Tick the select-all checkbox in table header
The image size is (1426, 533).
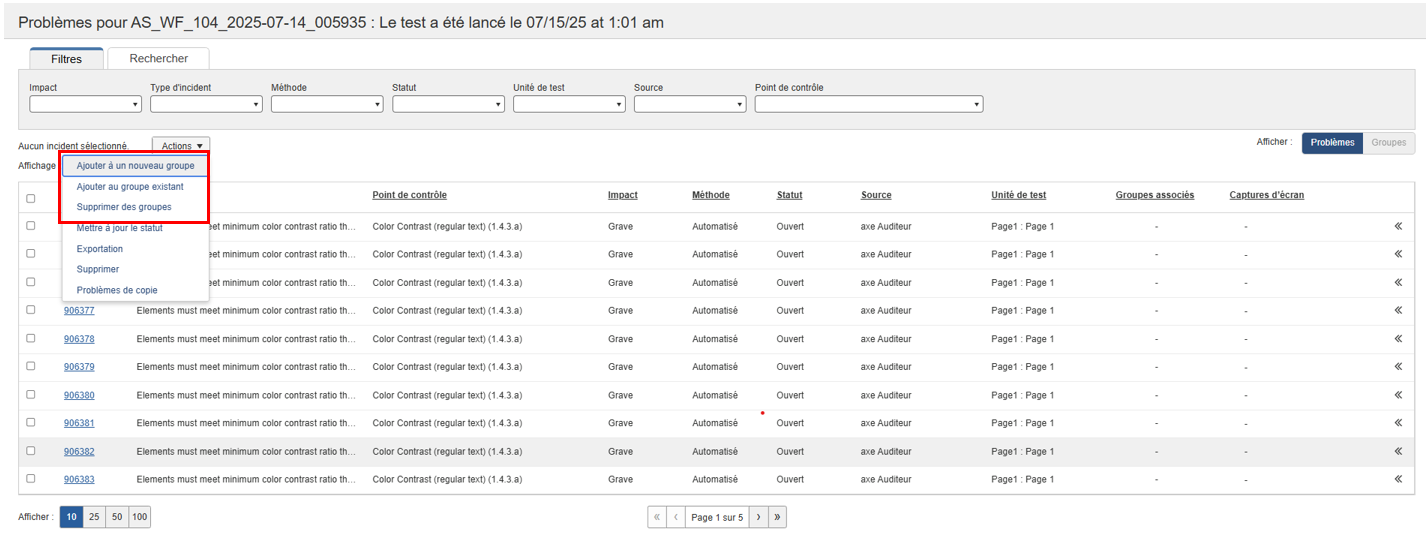click(31, 198)
